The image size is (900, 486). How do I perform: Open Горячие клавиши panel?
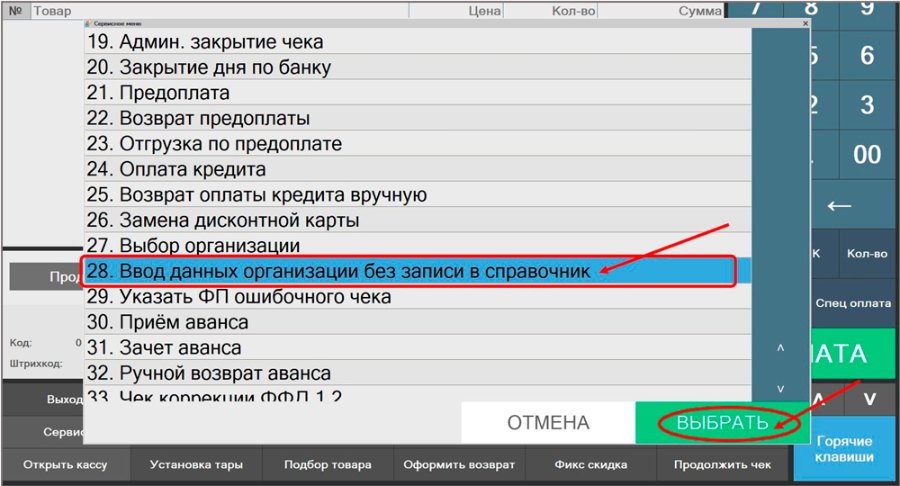click(844, 449)
